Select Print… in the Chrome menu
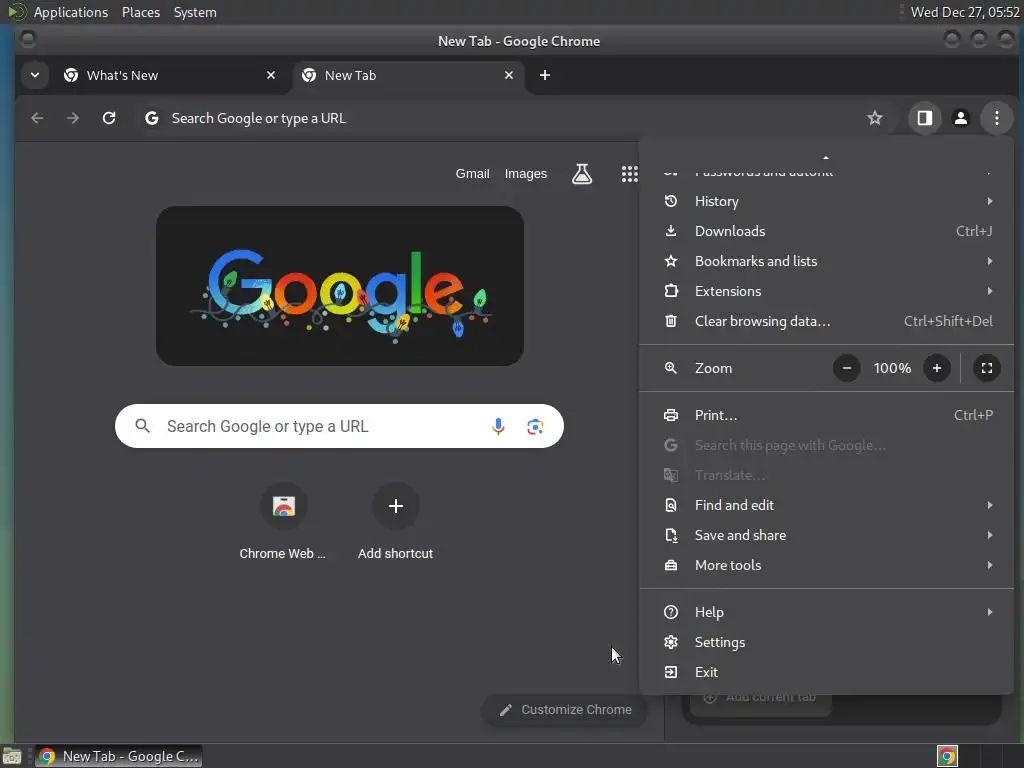The image size is (1024, 768). (x=826, y=415)
